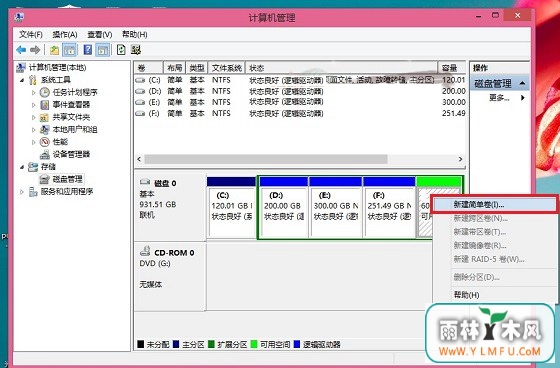
Task: Expand the 性能 node
Action: 34,142
